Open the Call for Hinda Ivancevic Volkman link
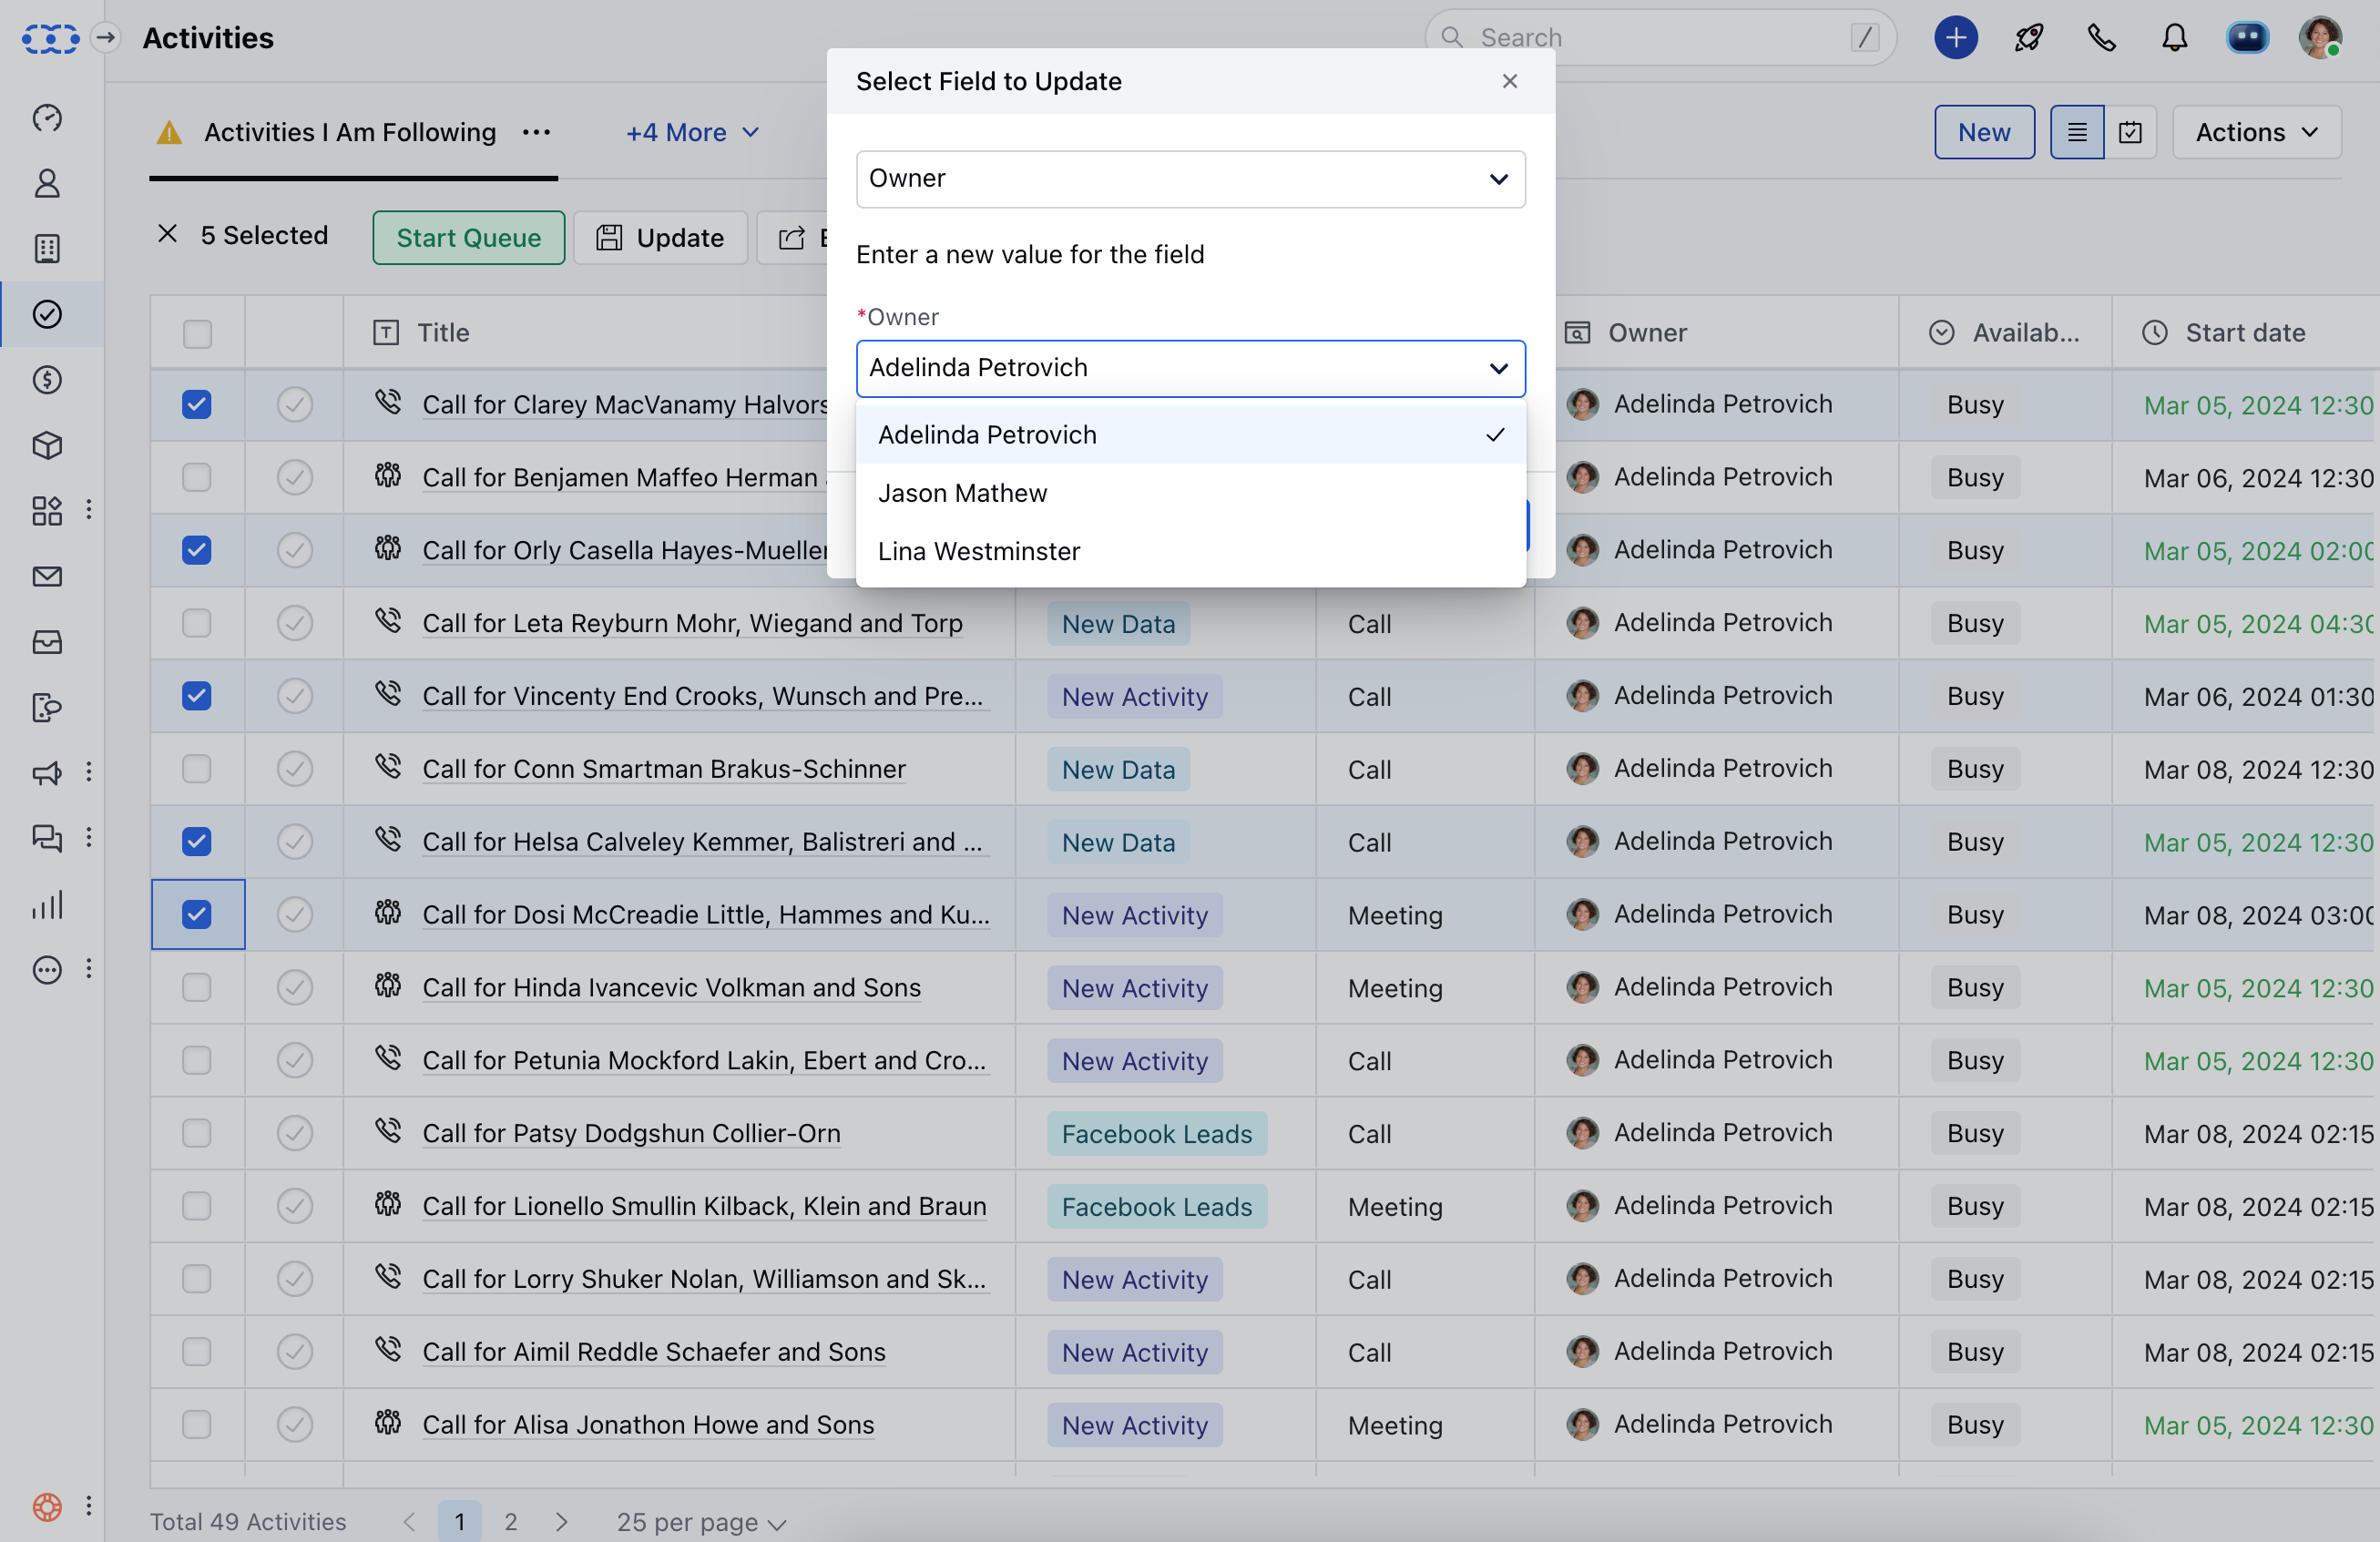2380x1542 pixels. pyautogui.click(x=671, y=988)
